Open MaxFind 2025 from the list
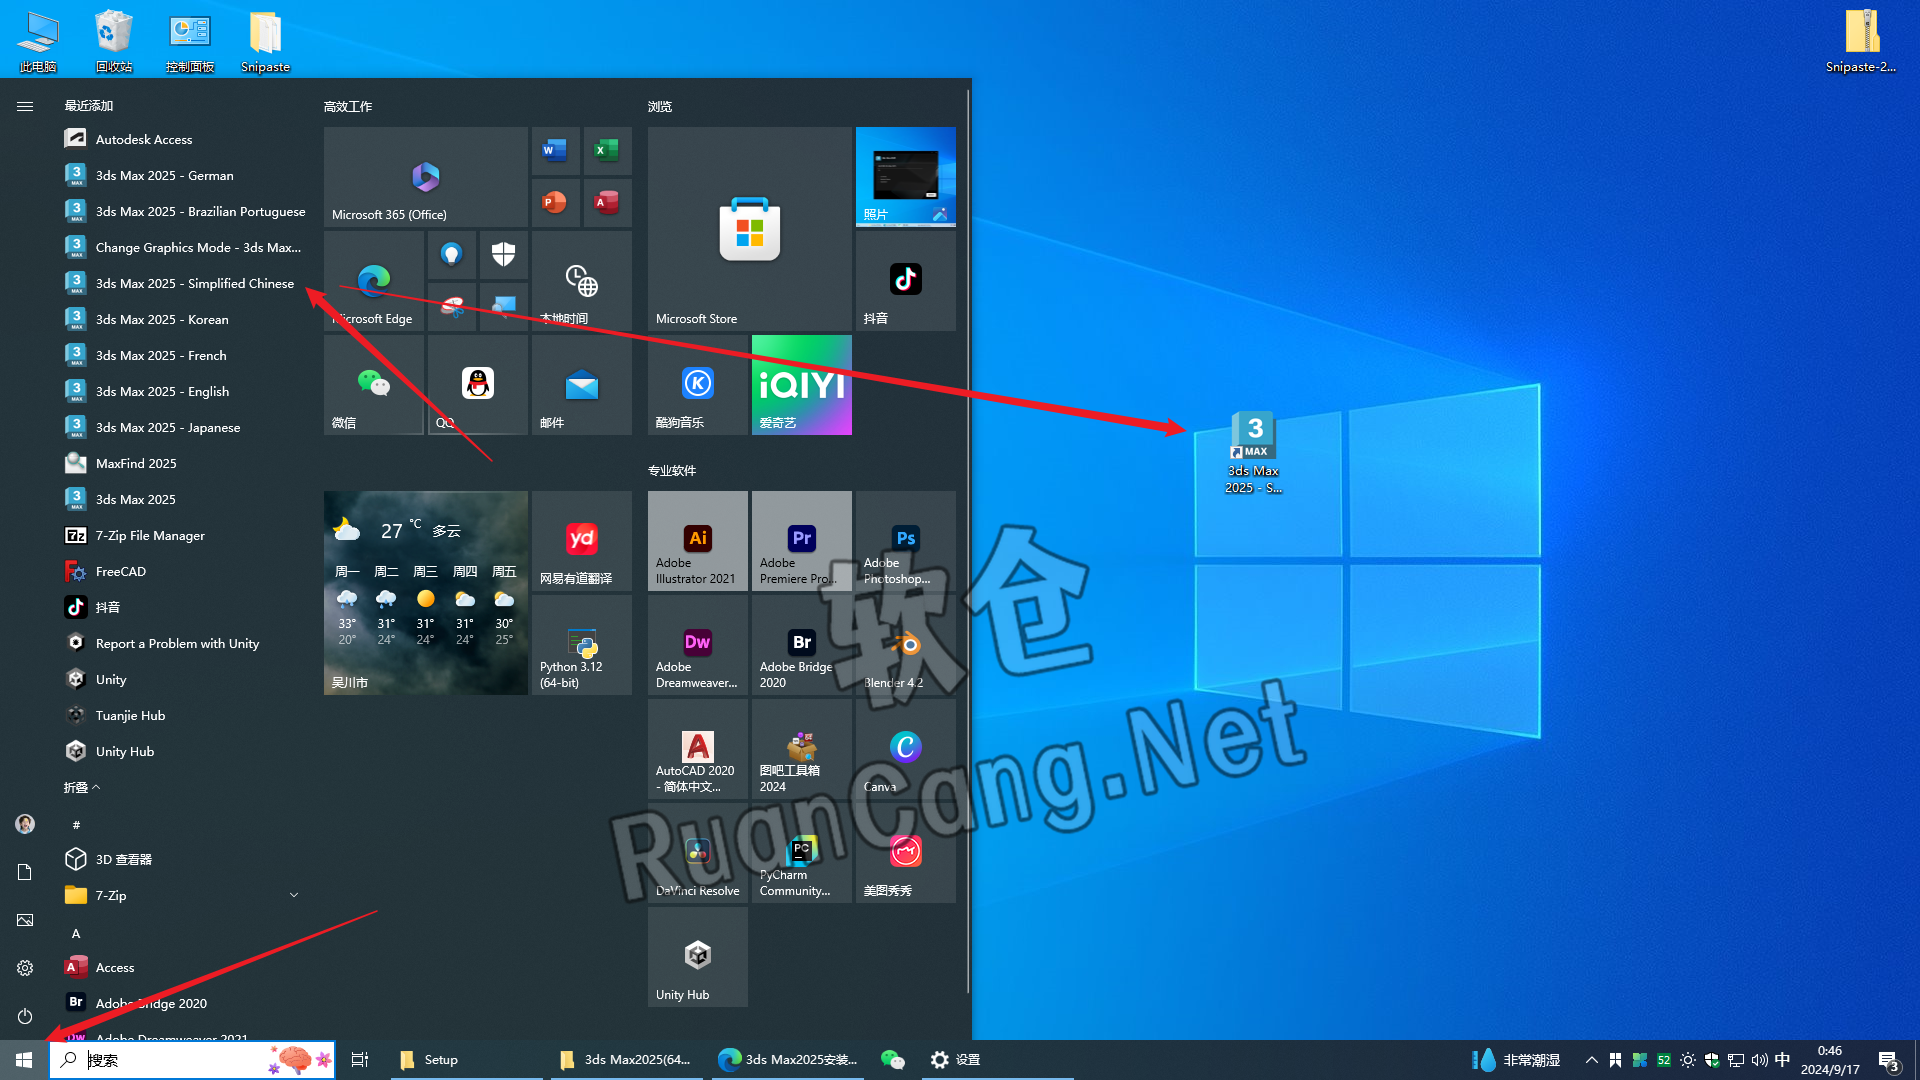Viewport: 1920px width, 1080px height. [x=185, y=463]
